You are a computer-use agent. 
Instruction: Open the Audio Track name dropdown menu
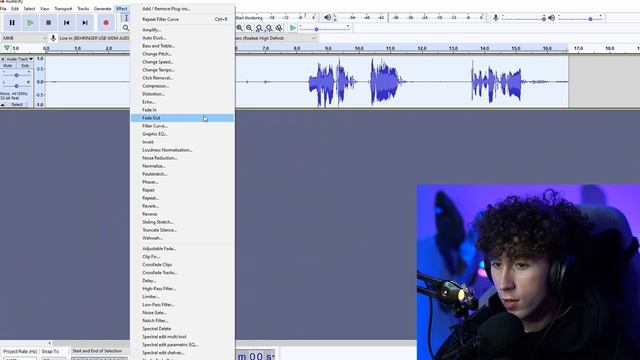click(x=20, y=59)
